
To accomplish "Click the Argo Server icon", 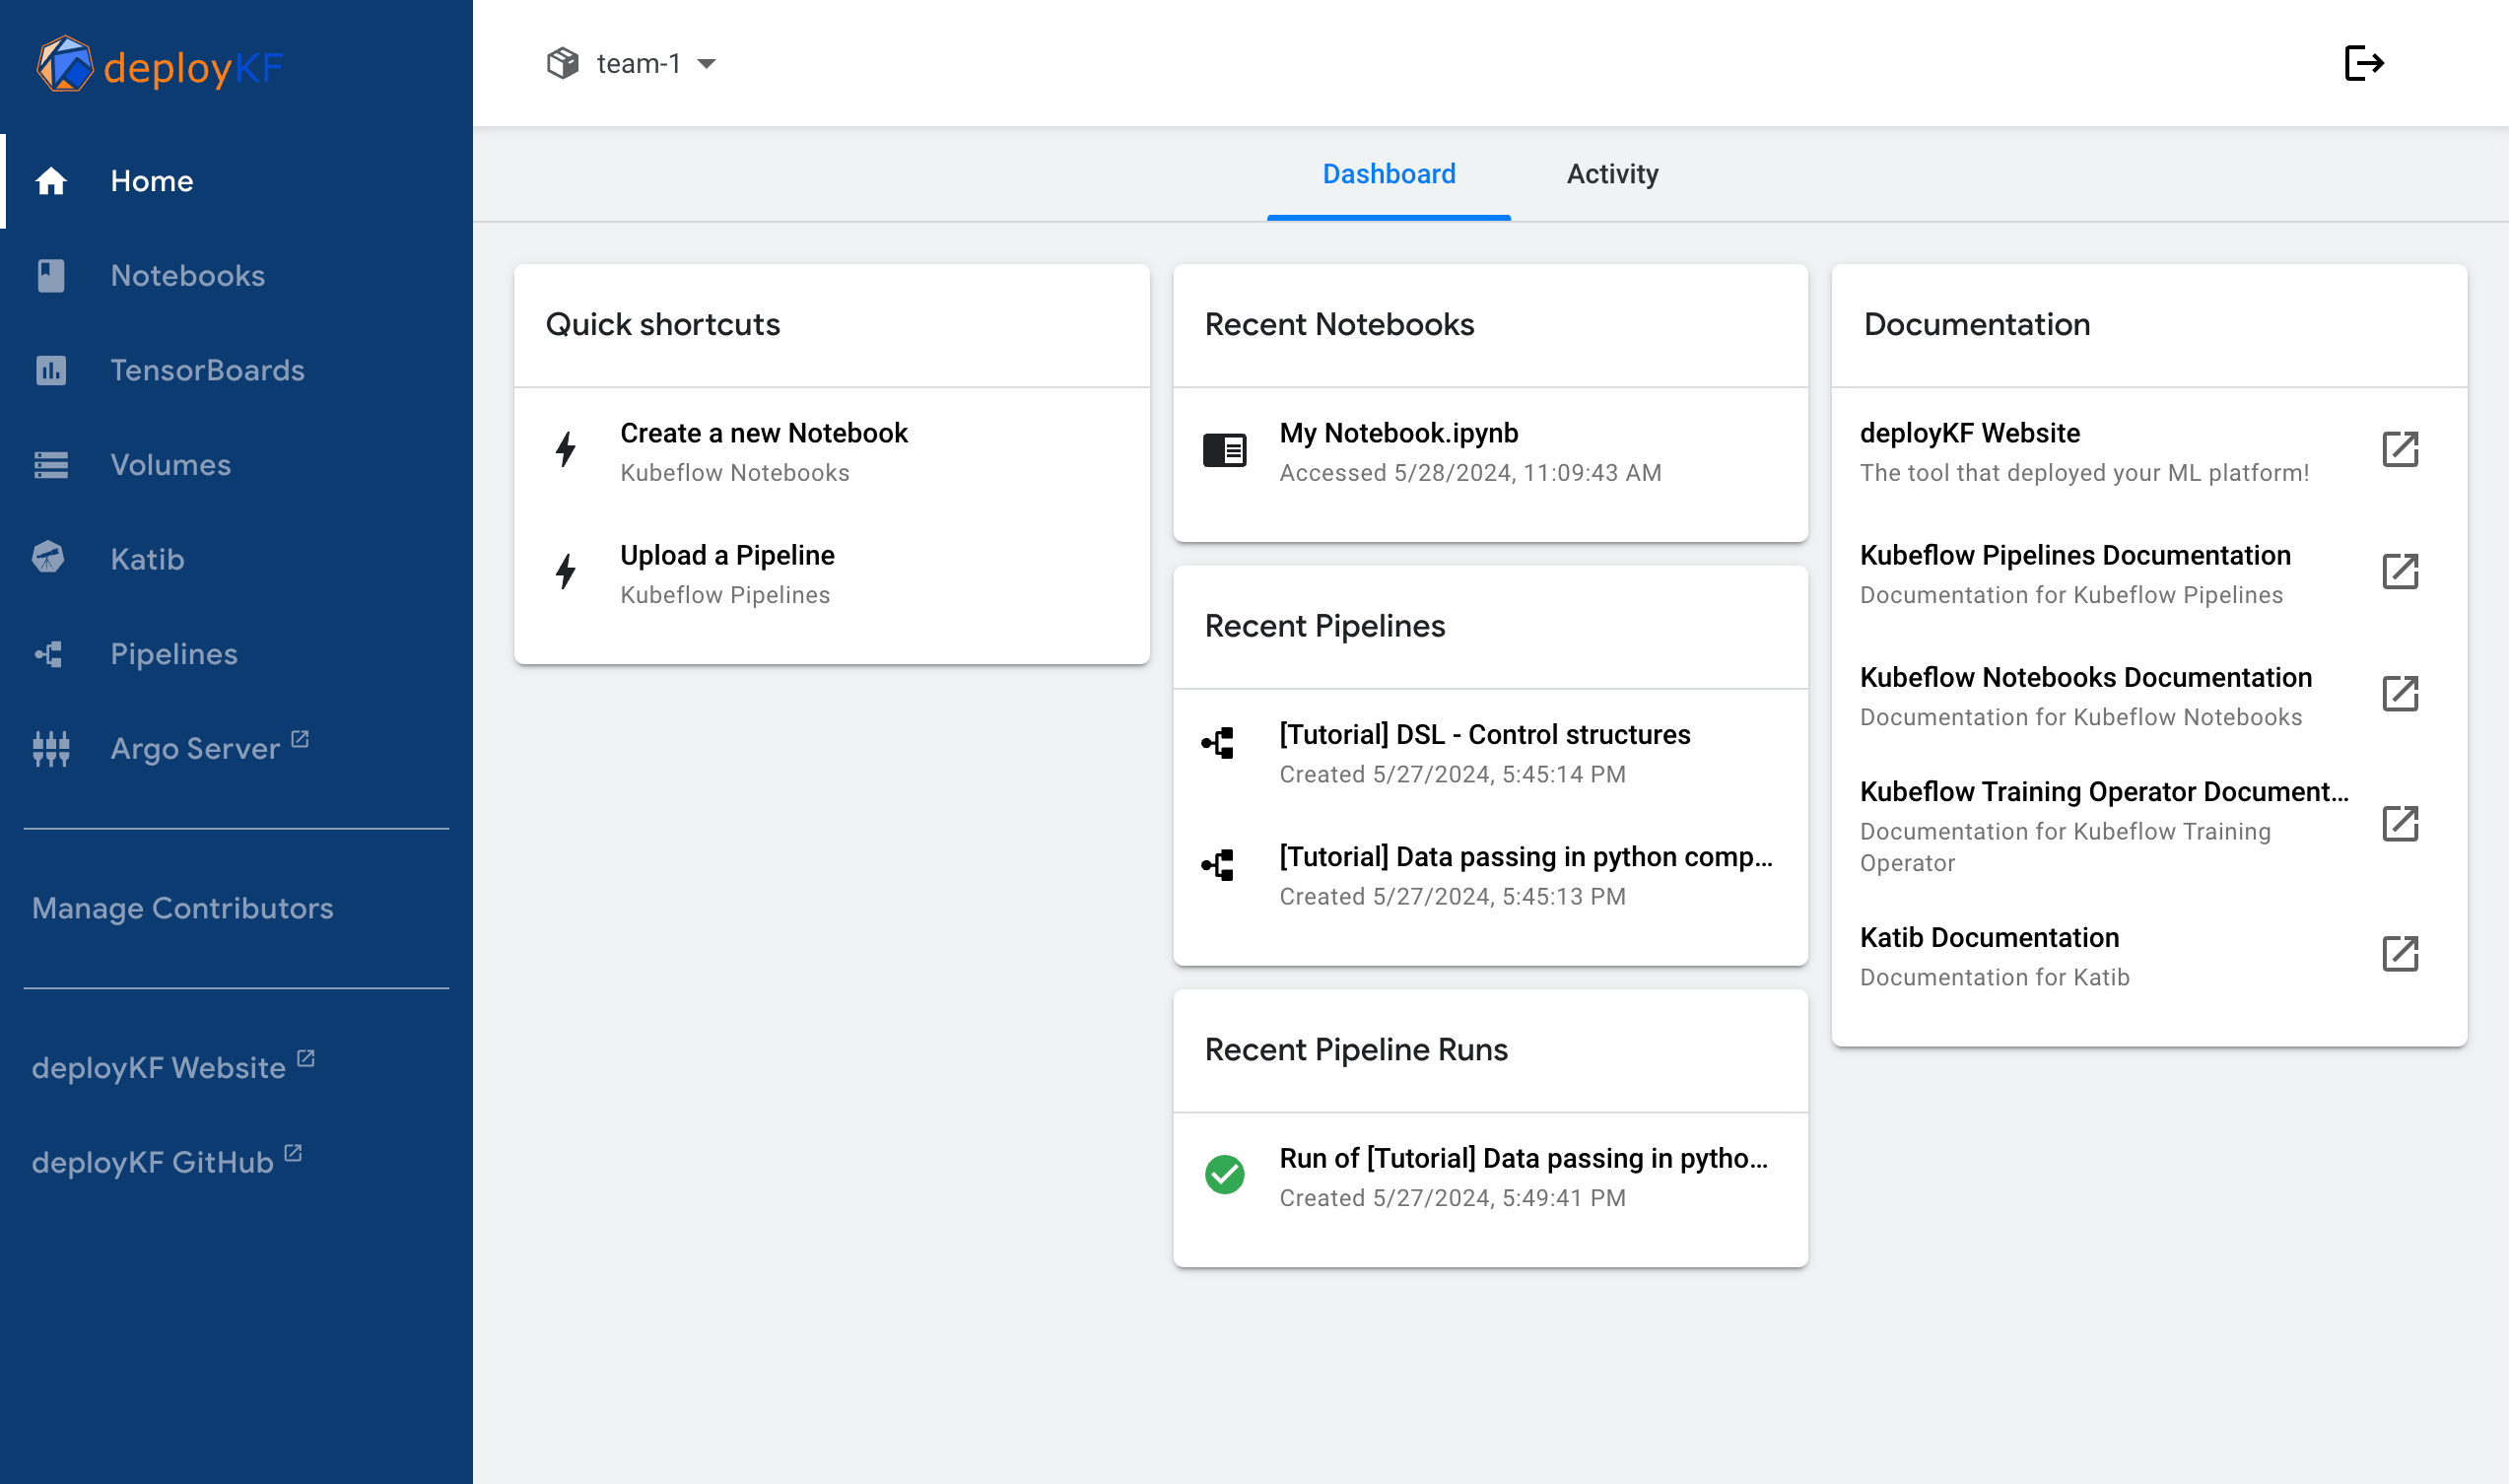I will click(x=51, y=748).
